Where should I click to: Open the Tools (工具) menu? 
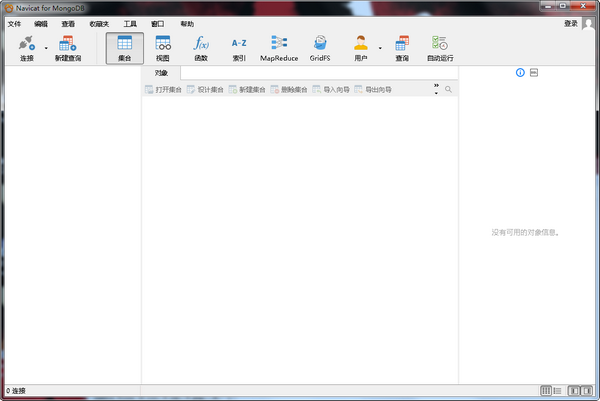coord(130,23)
